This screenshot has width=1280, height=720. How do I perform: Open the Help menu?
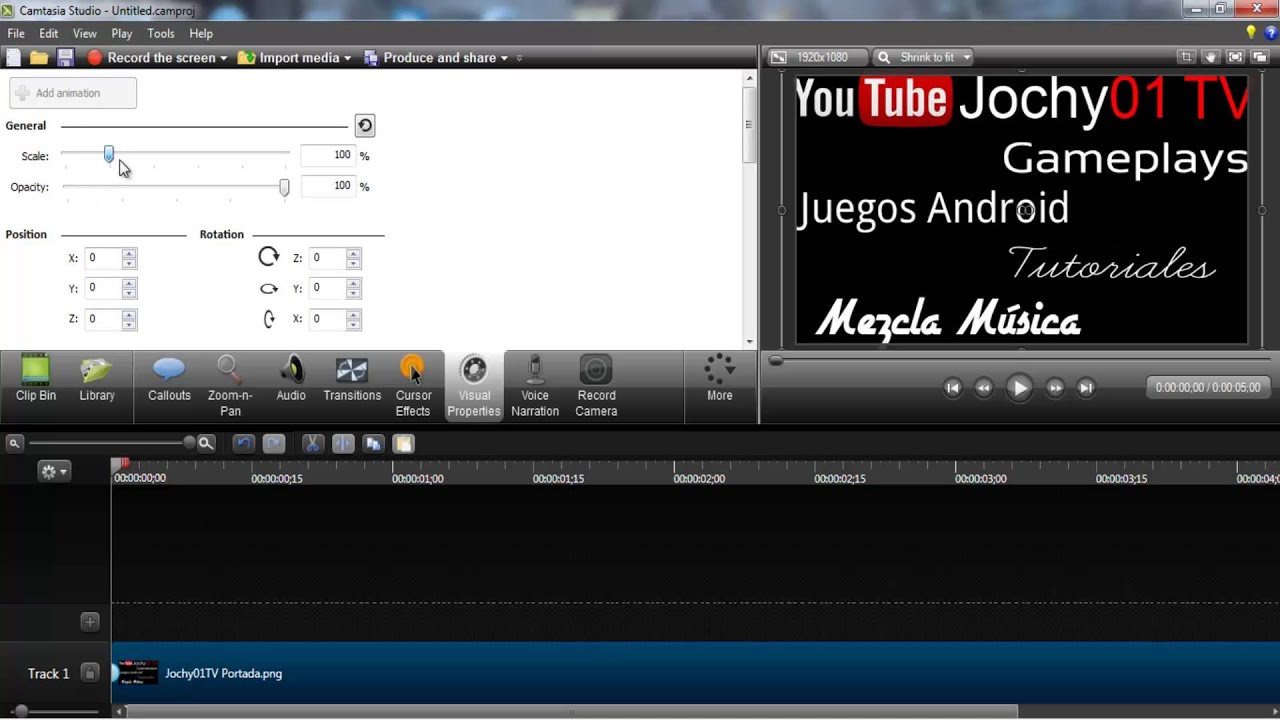click(x=201, y=33)
